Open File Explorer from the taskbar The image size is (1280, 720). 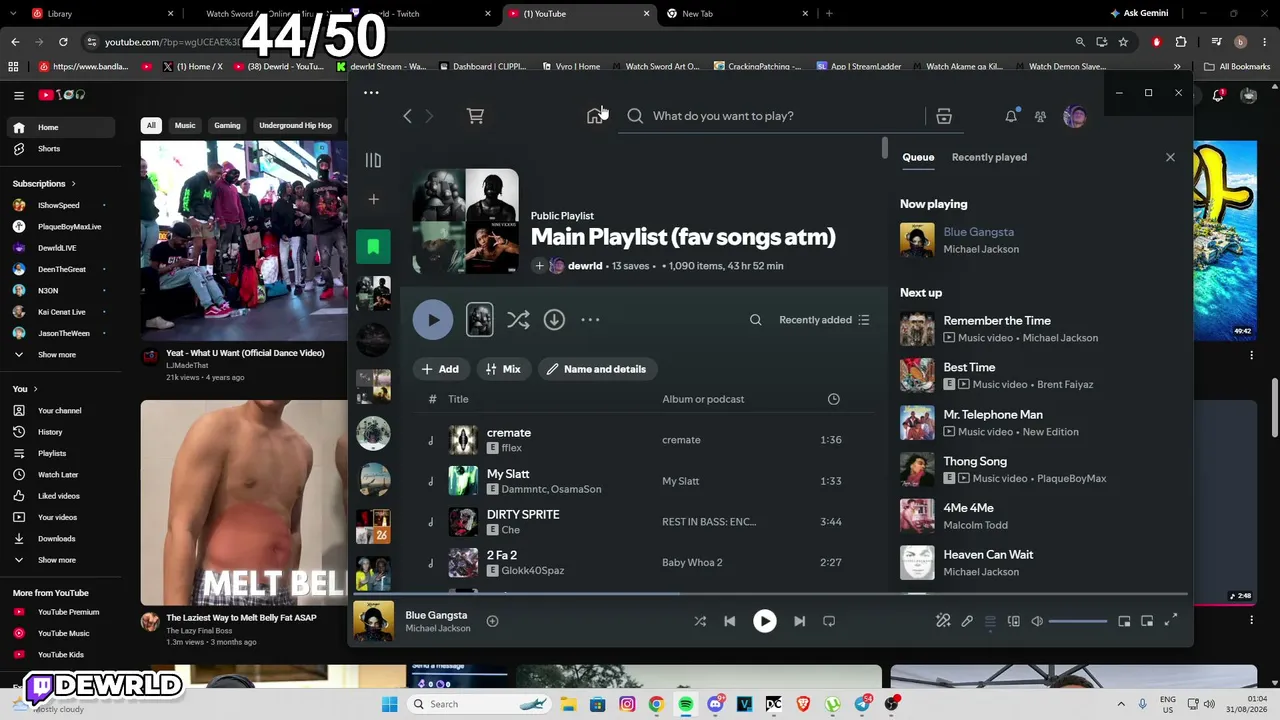[568, 704]
